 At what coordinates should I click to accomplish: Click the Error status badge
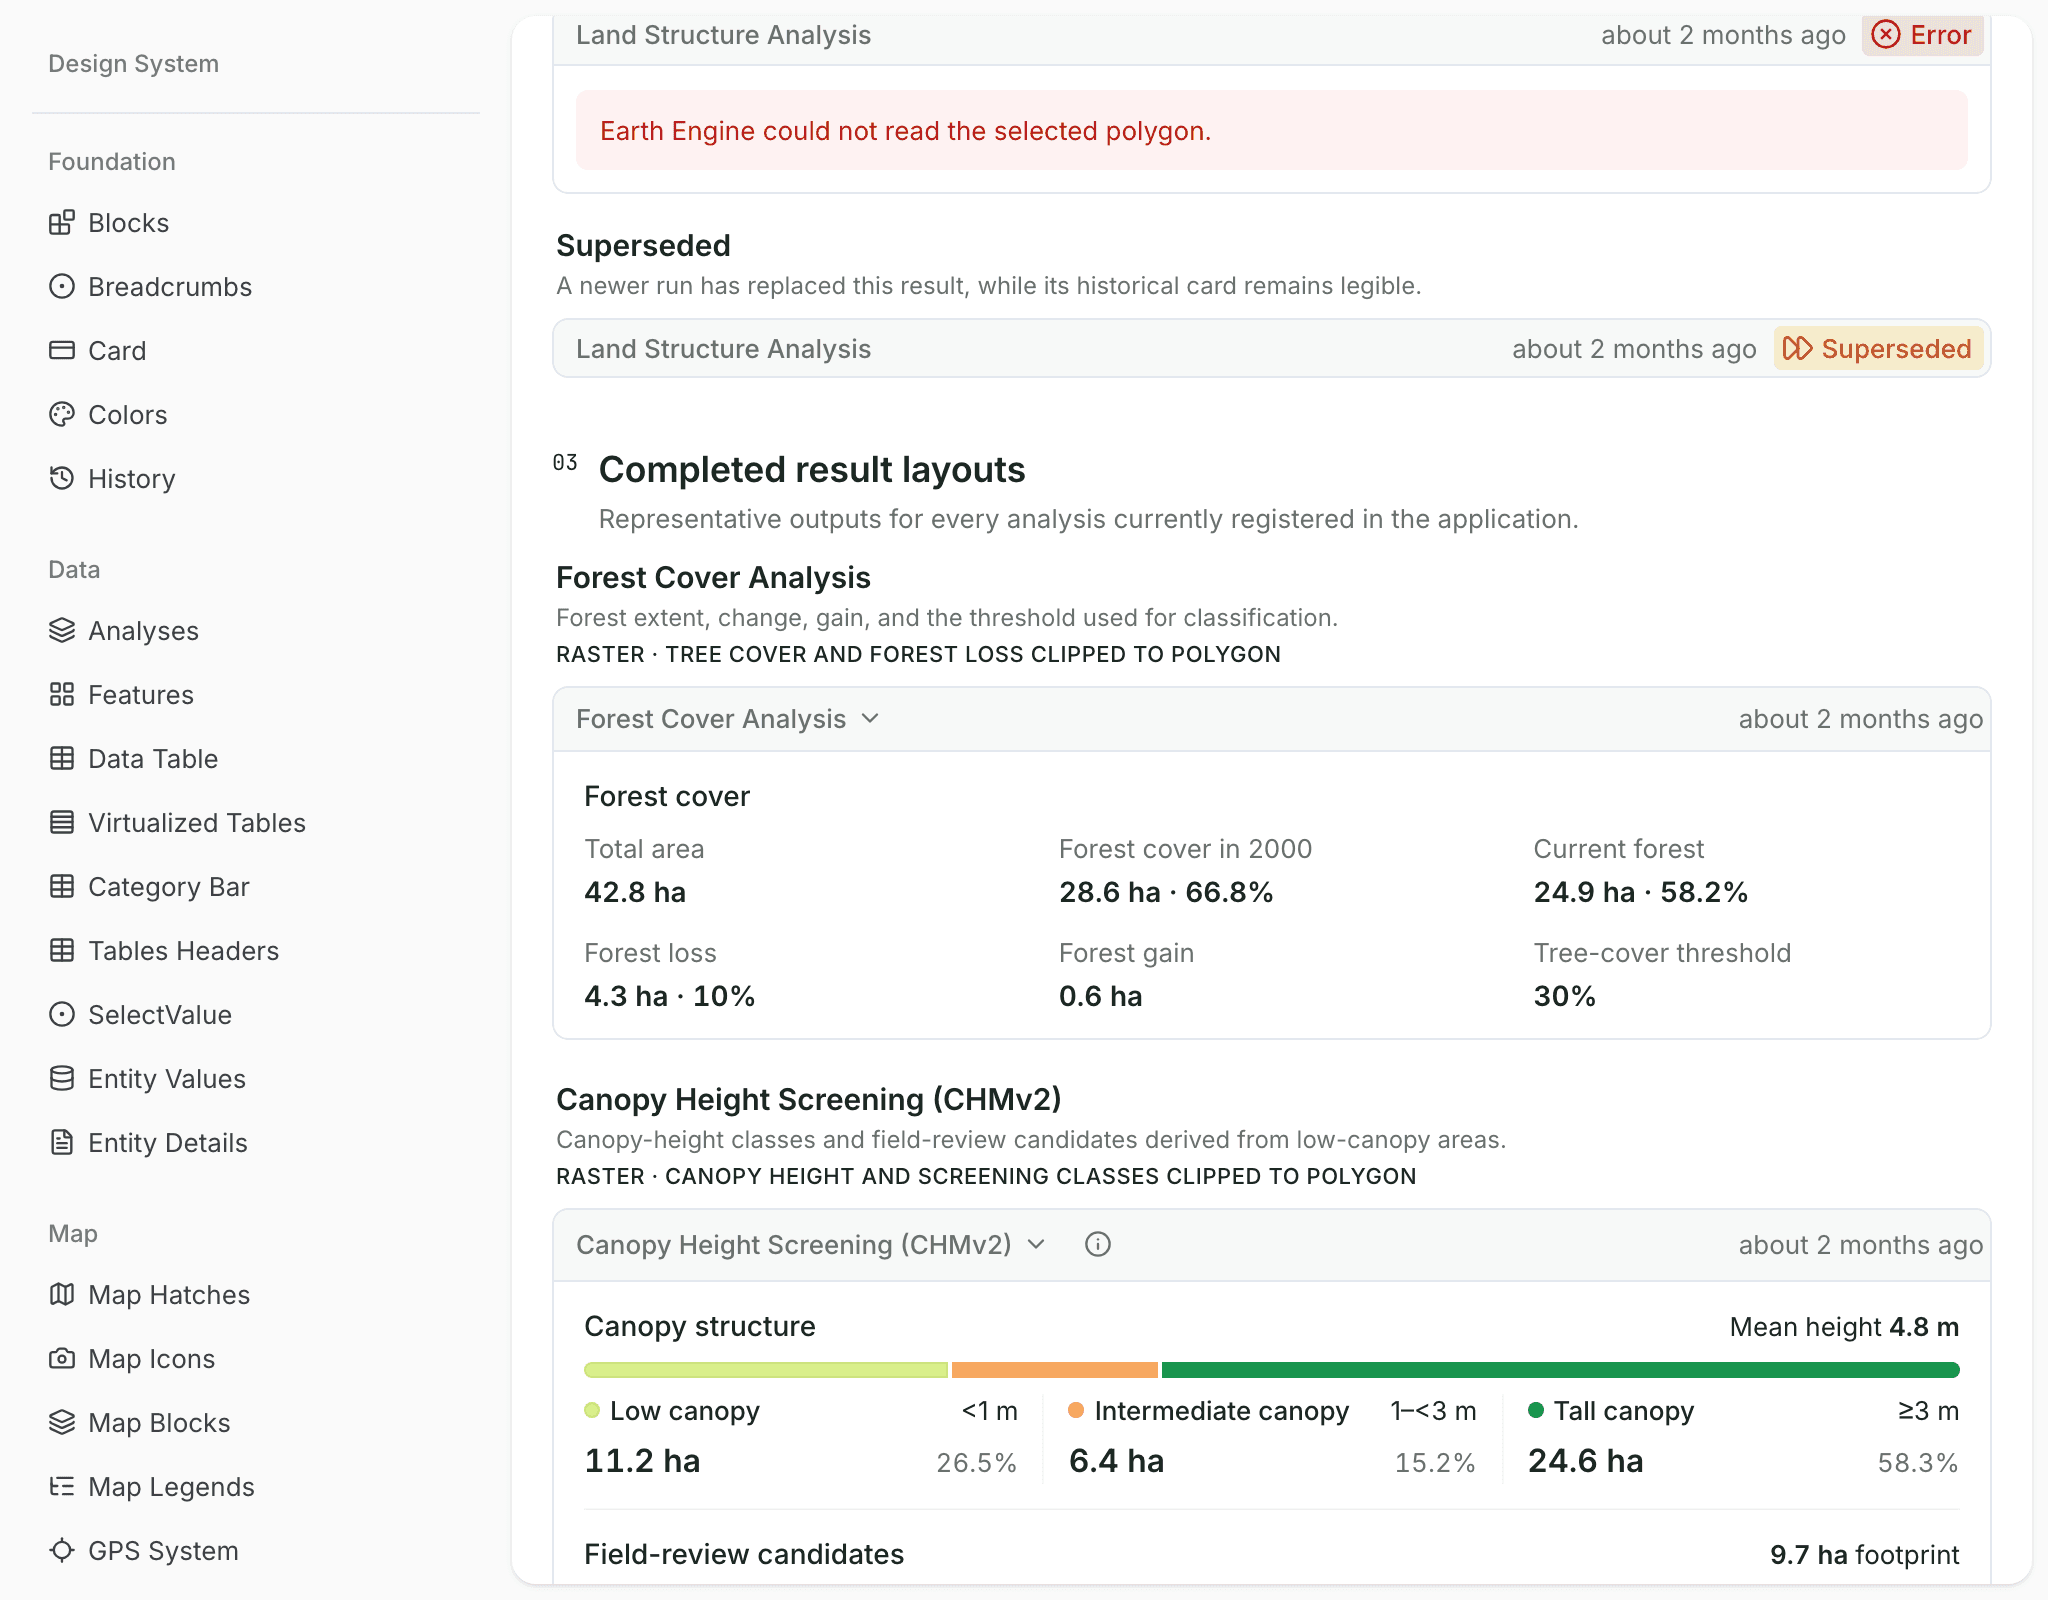pyautogui.click(x=1922, y=35)
